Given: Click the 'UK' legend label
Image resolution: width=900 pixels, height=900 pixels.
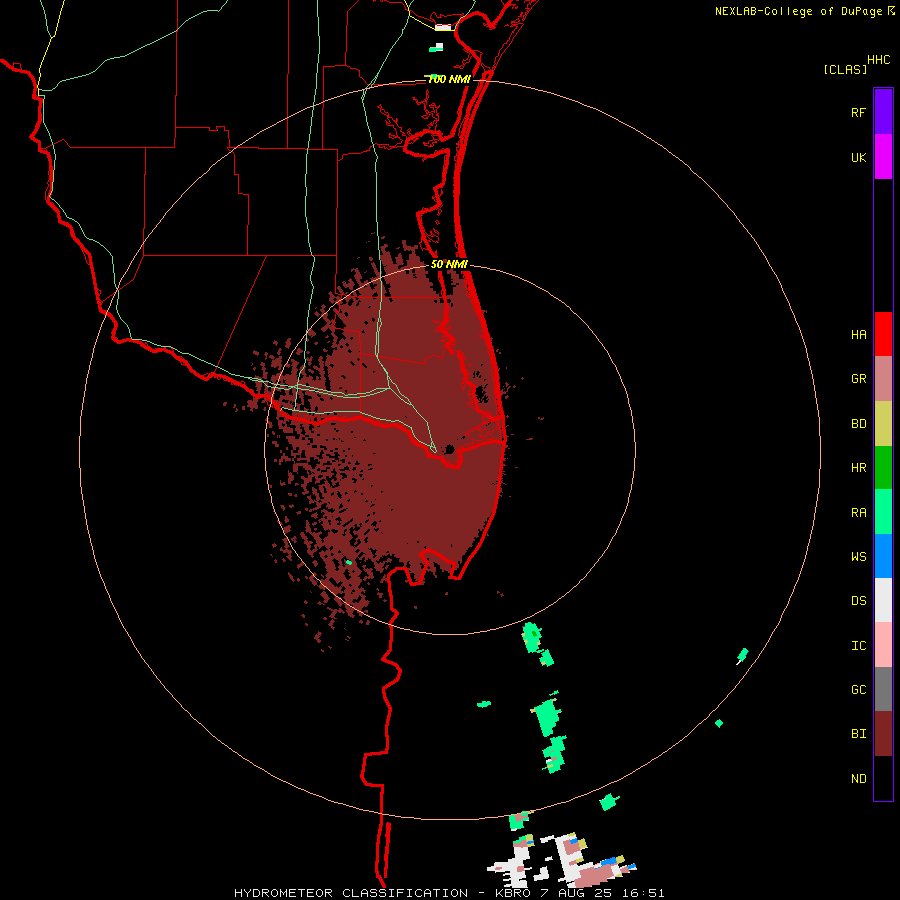Looking at the screenshot, I should (858, 157).
